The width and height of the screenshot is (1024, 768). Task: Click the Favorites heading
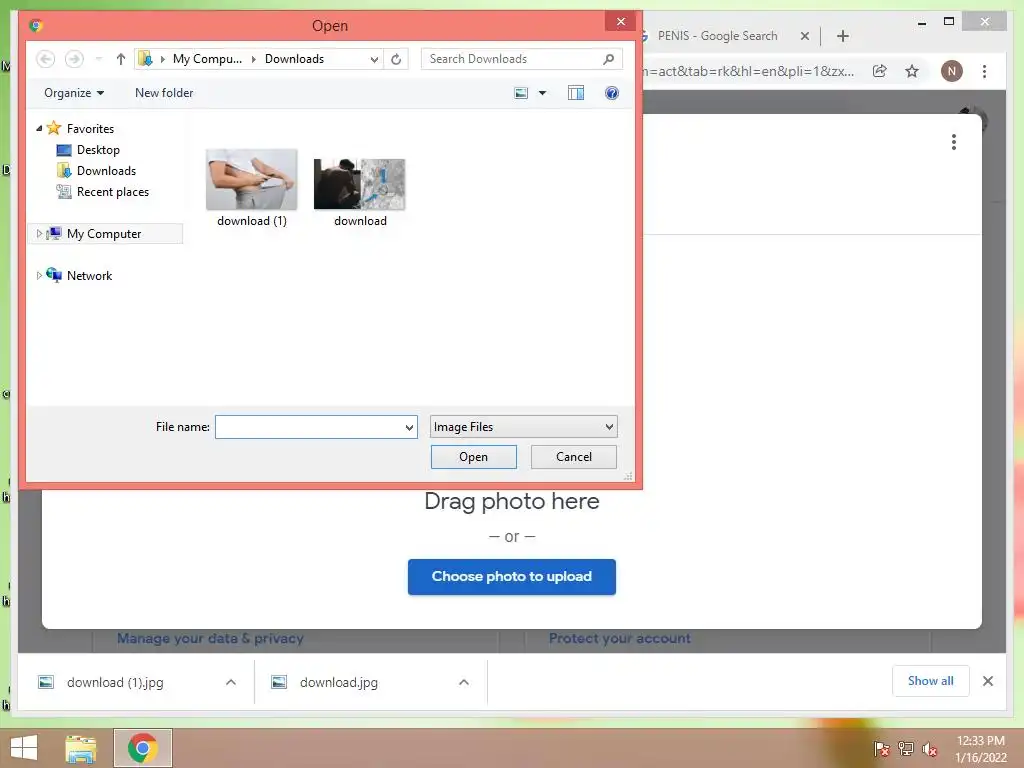click(x=90, y=129)
